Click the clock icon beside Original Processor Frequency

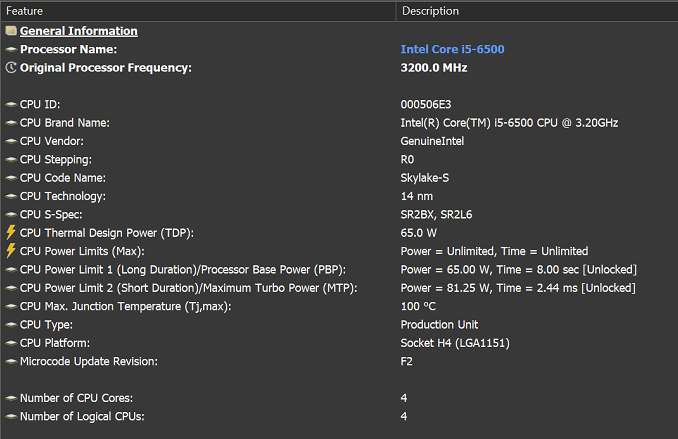pyautogui.click(x=11, y=67)
